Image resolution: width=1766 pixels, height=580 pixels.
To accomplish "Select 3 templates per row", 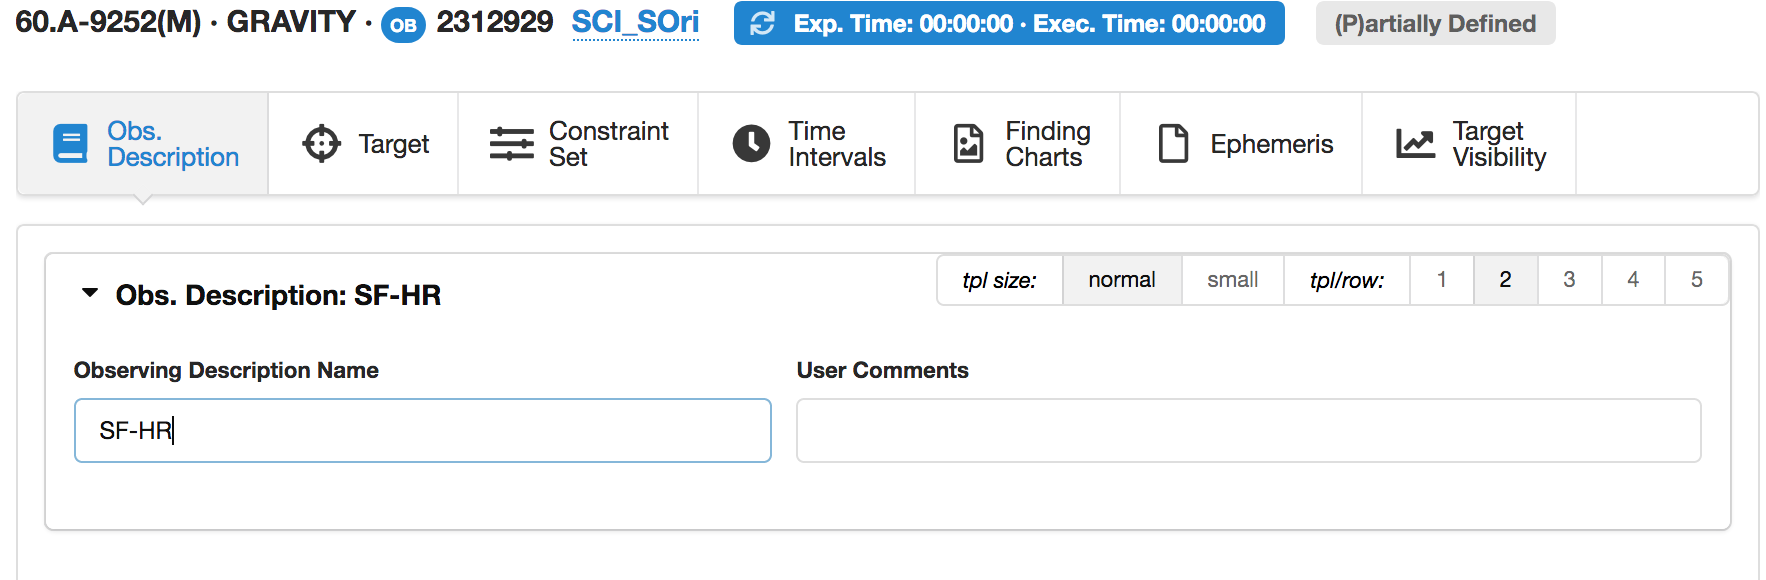I will click(x=1569, y=280).
